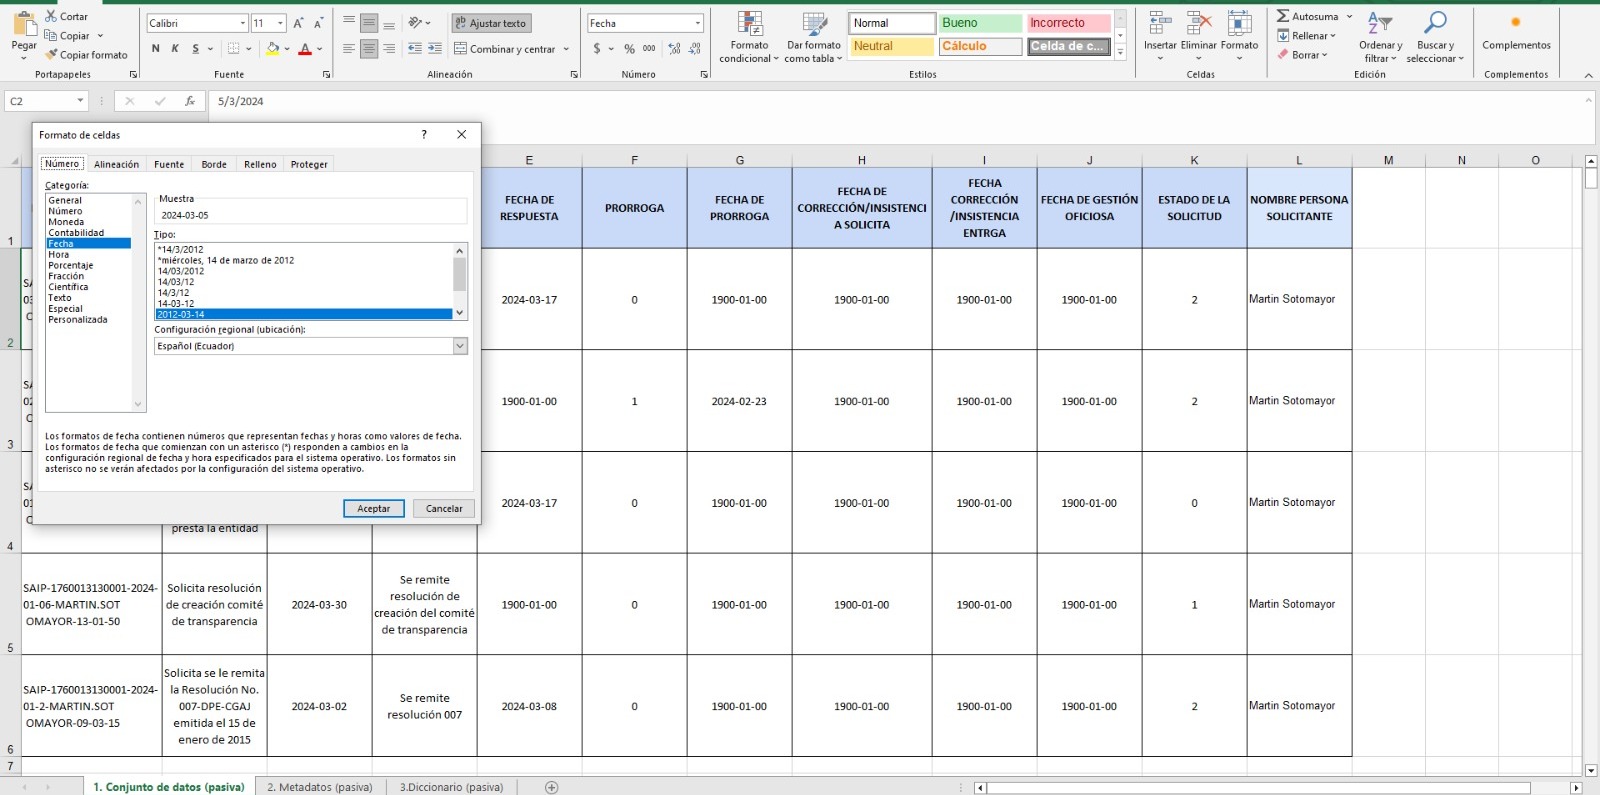This screenshot has height=795, width=1600.
Task: Switch to the Alineación tab in dialog
Action: coord(116,164)
